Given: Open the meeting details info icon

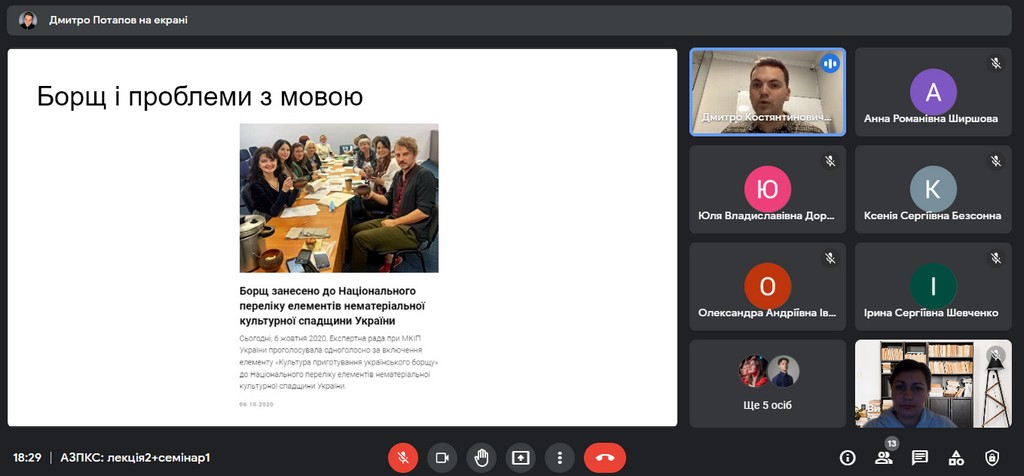Looking at the screenshot, I should 848,458.
